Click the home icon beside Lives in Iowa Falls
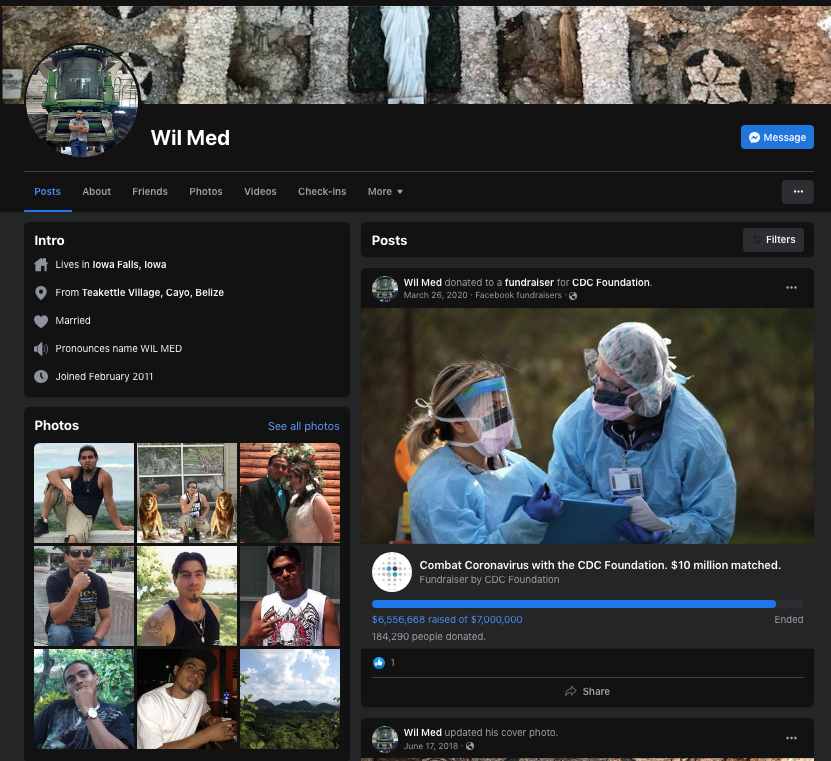Screen dimensions: 831x761 (x=41, y=264)
